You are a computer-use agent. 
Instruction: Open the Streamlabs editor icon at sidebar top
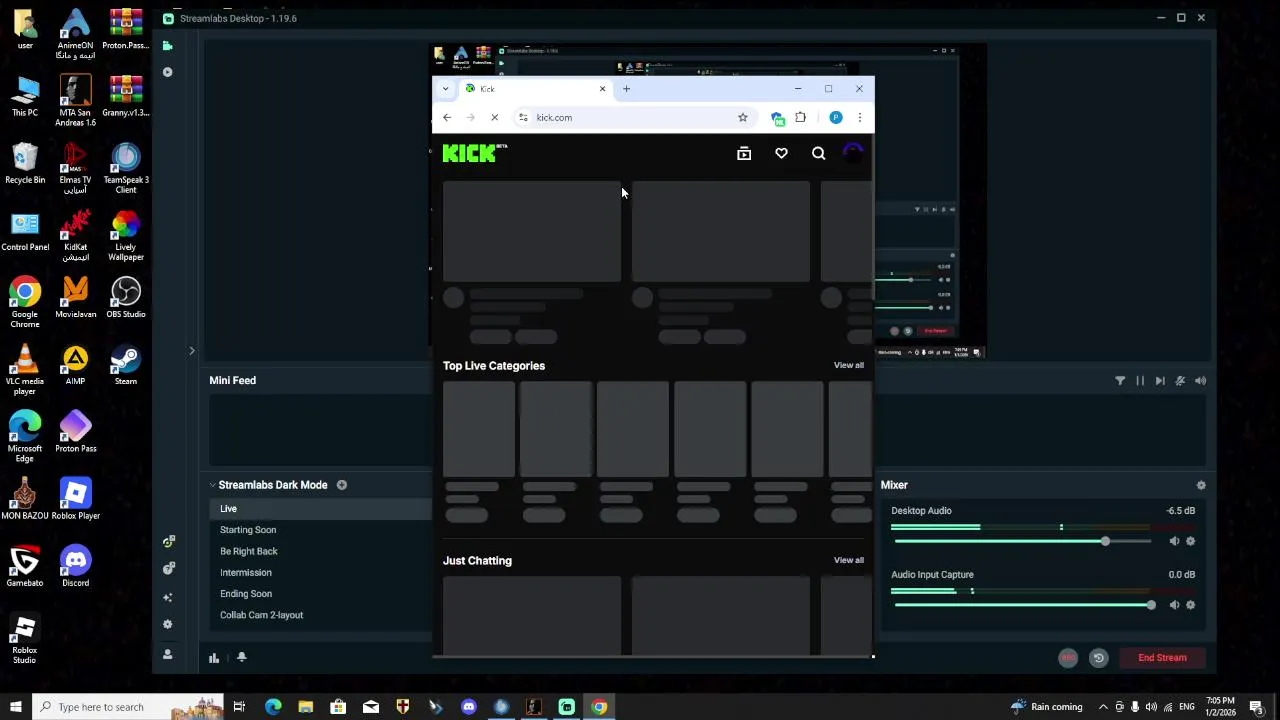[167, 46]
